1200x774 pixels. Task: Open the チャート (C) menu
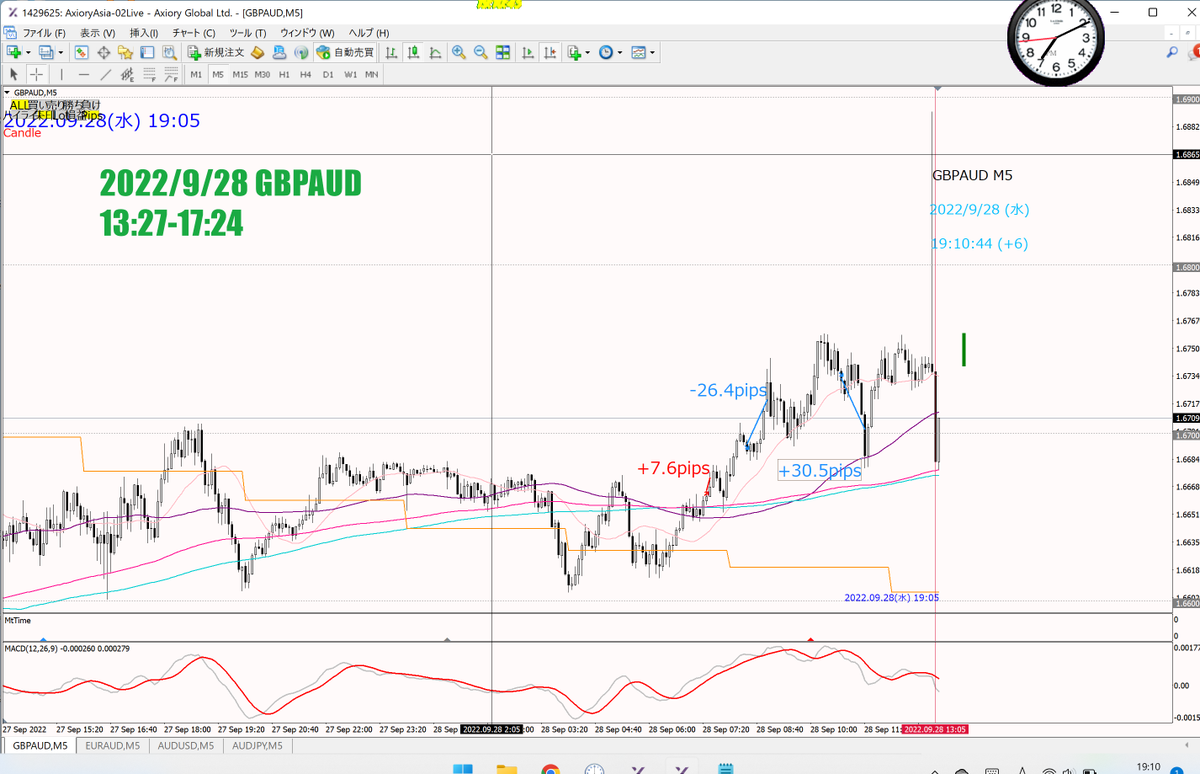pos(194,33)
